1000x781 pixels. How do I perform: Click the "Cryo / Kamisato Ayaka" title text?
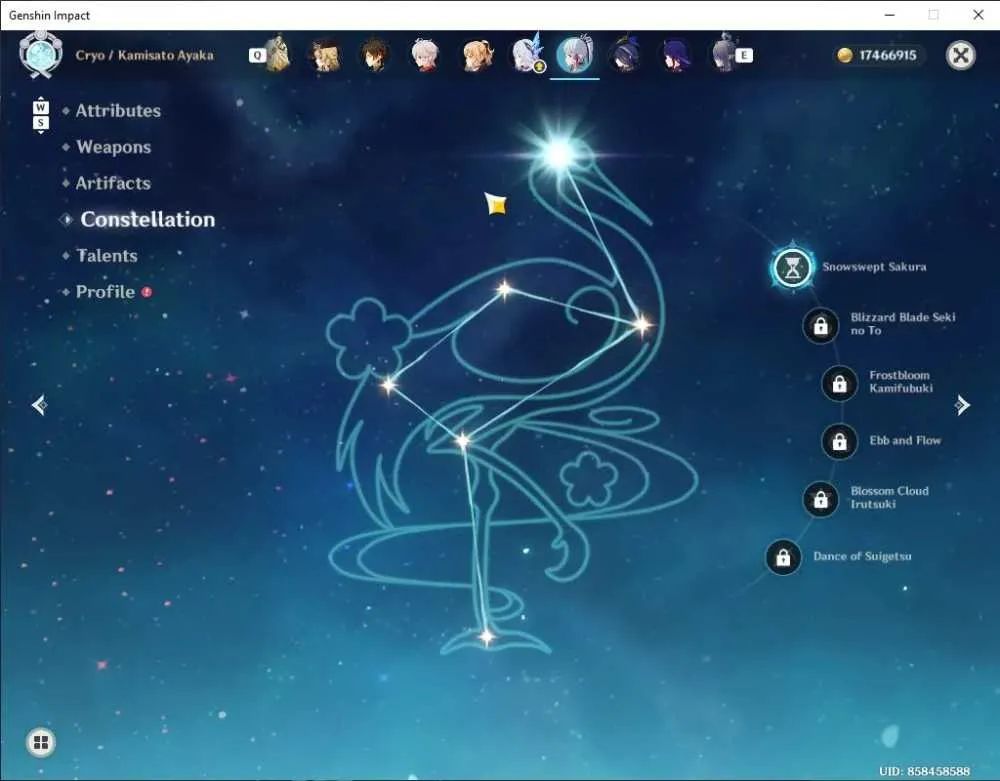(144, 55)
